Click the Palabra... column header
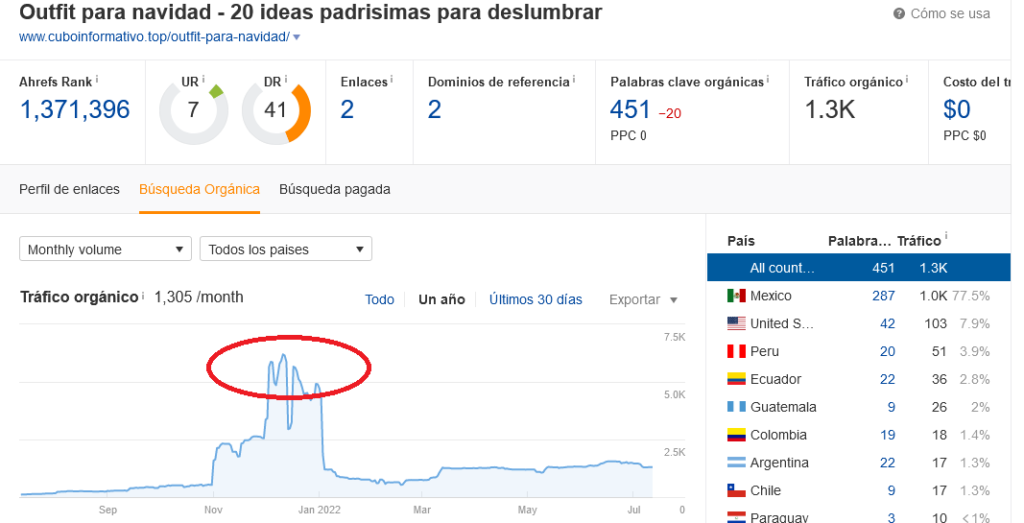Image resolution: width=1024 pixels, height=523 pixels. pyautogui.click(x=859, y=241)
